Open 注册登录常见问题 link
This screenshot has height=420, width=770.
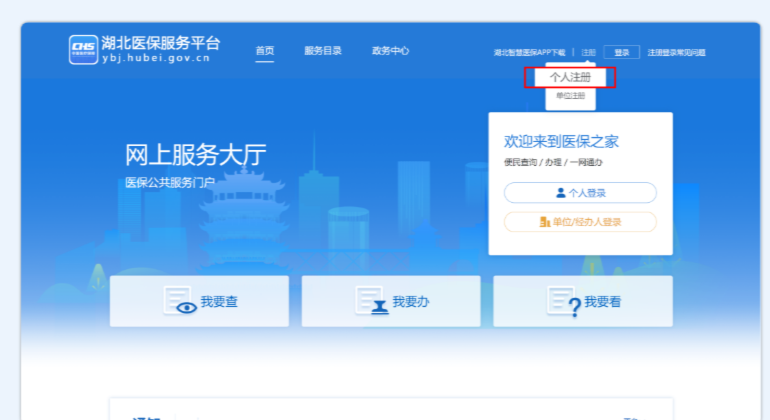click(x=676, y=53)
